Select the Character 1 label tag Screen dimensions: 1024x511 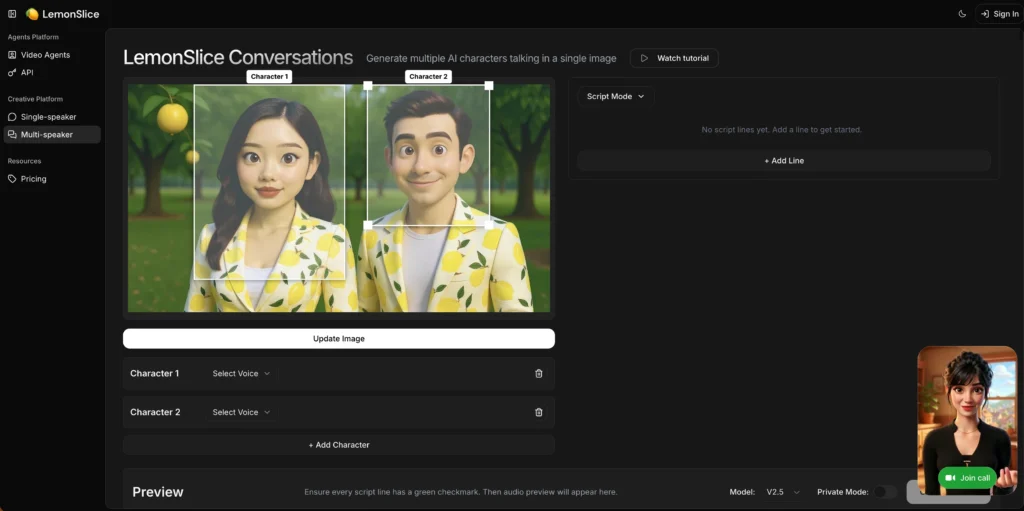pyautogui.click(x=269, y=76)
